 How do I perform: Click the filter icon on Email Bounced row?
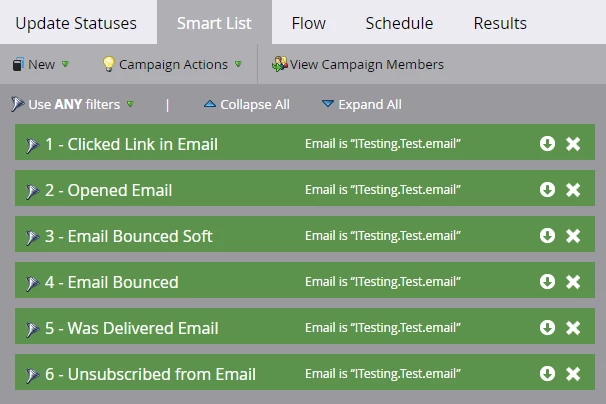pos(32,283)
